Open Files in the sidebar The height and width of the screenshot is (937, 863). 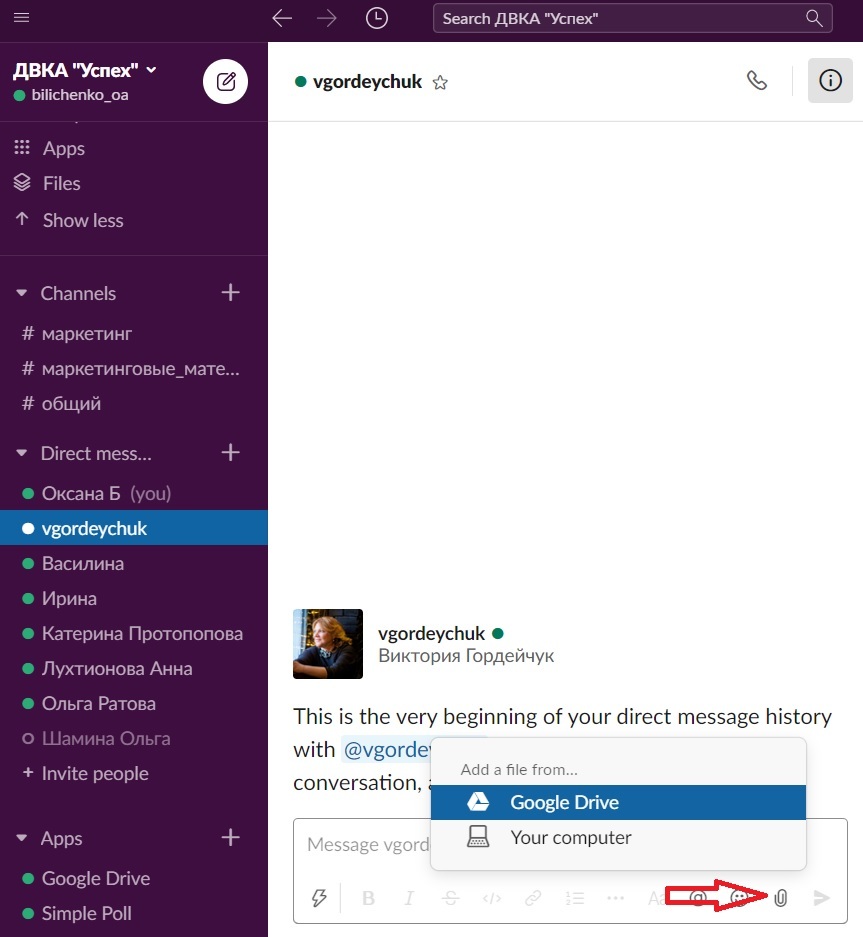click(61, 183)
